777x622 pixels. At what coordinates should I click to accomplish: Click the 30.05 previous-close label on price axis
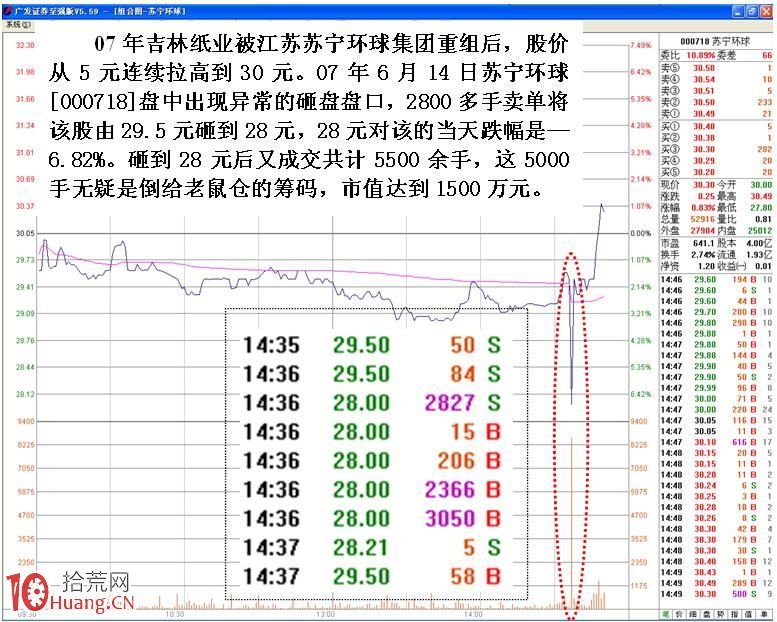tap(25, 233)
